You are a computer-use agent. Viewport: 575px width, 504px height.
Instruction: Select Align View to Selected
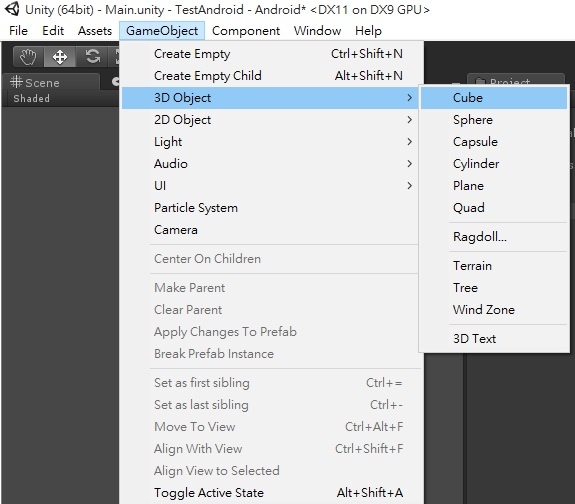[x=271, y=471]
